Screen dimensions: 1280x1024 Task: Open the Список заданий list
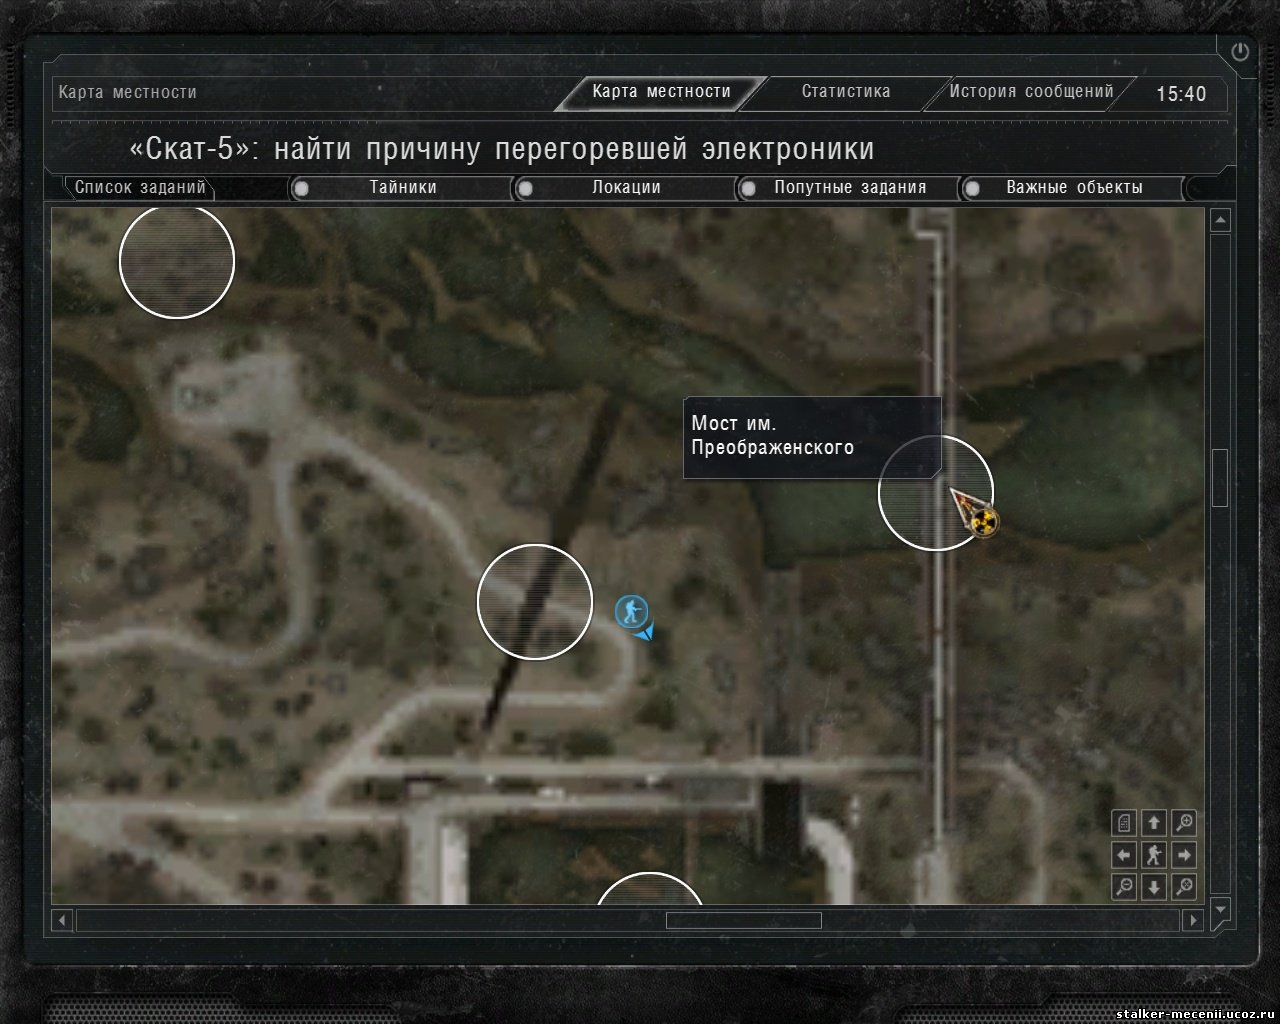140,187
